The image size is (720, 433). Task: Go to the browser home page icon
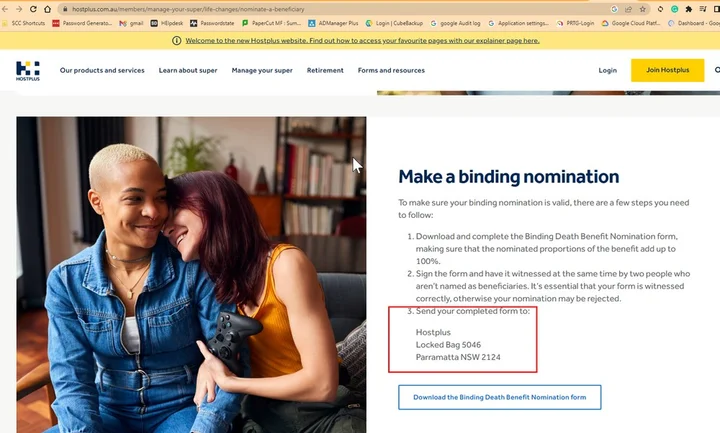47,9
